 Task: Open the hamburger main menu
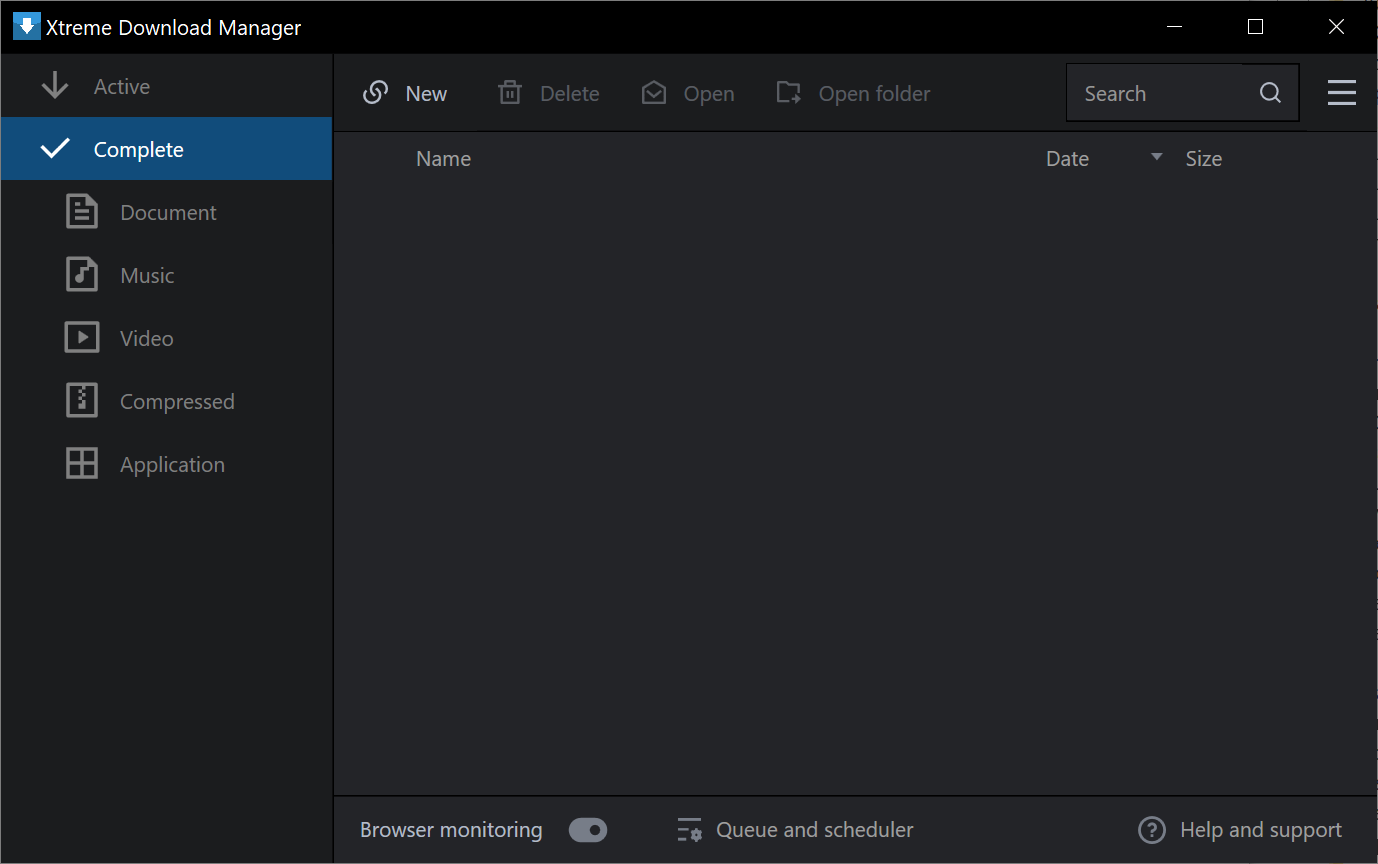pos(1342,93)
